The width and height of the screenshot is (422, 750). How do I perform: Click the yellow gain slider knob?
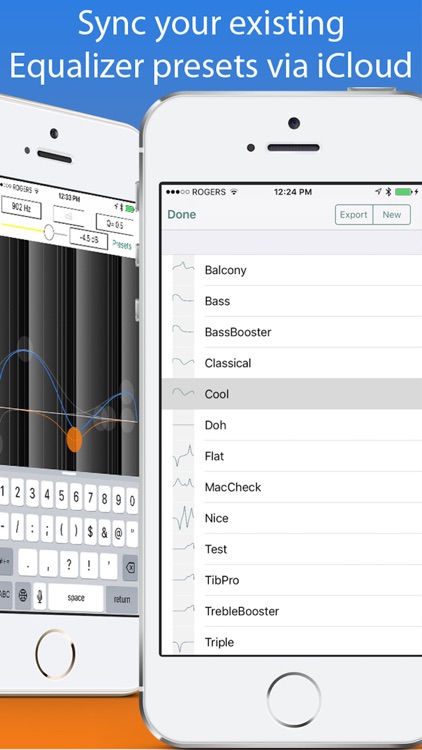49,232
